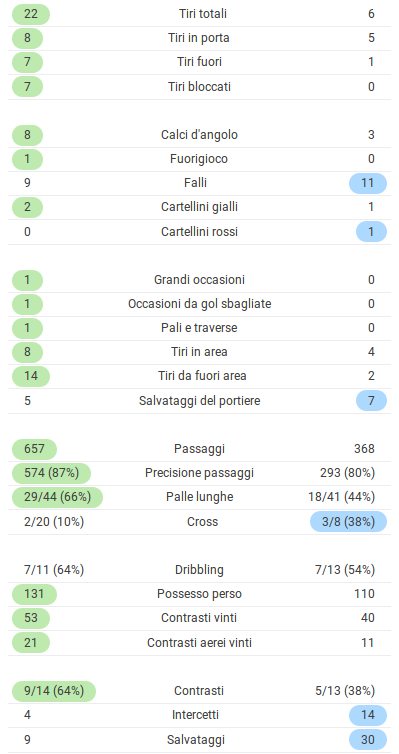
Task: Click the Grandi occasioni label
Action: (200, 279)
